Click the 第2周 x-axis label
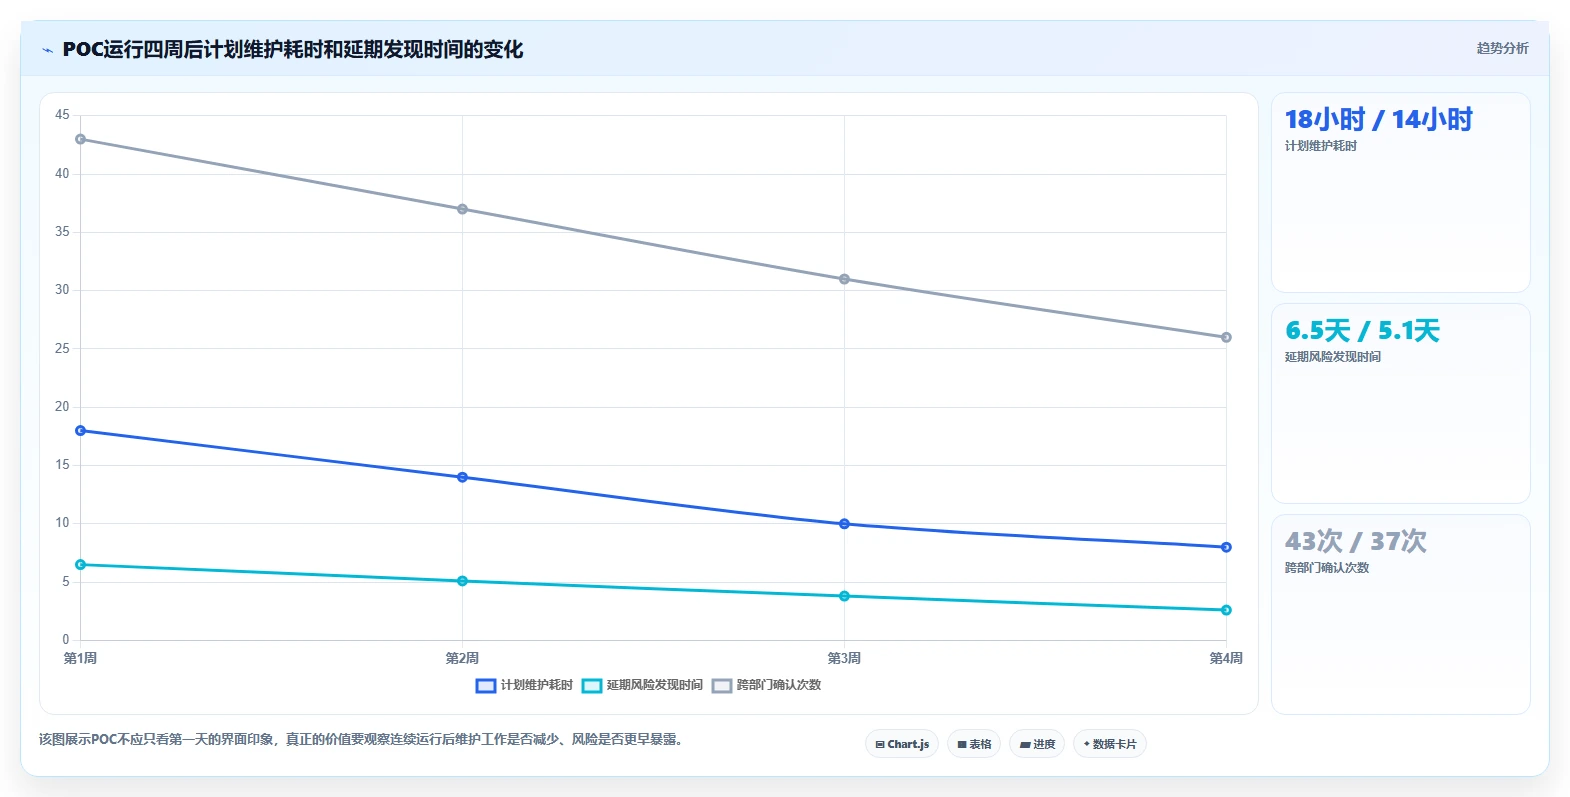The image size is (1570, 797). [x=462, y=658]
